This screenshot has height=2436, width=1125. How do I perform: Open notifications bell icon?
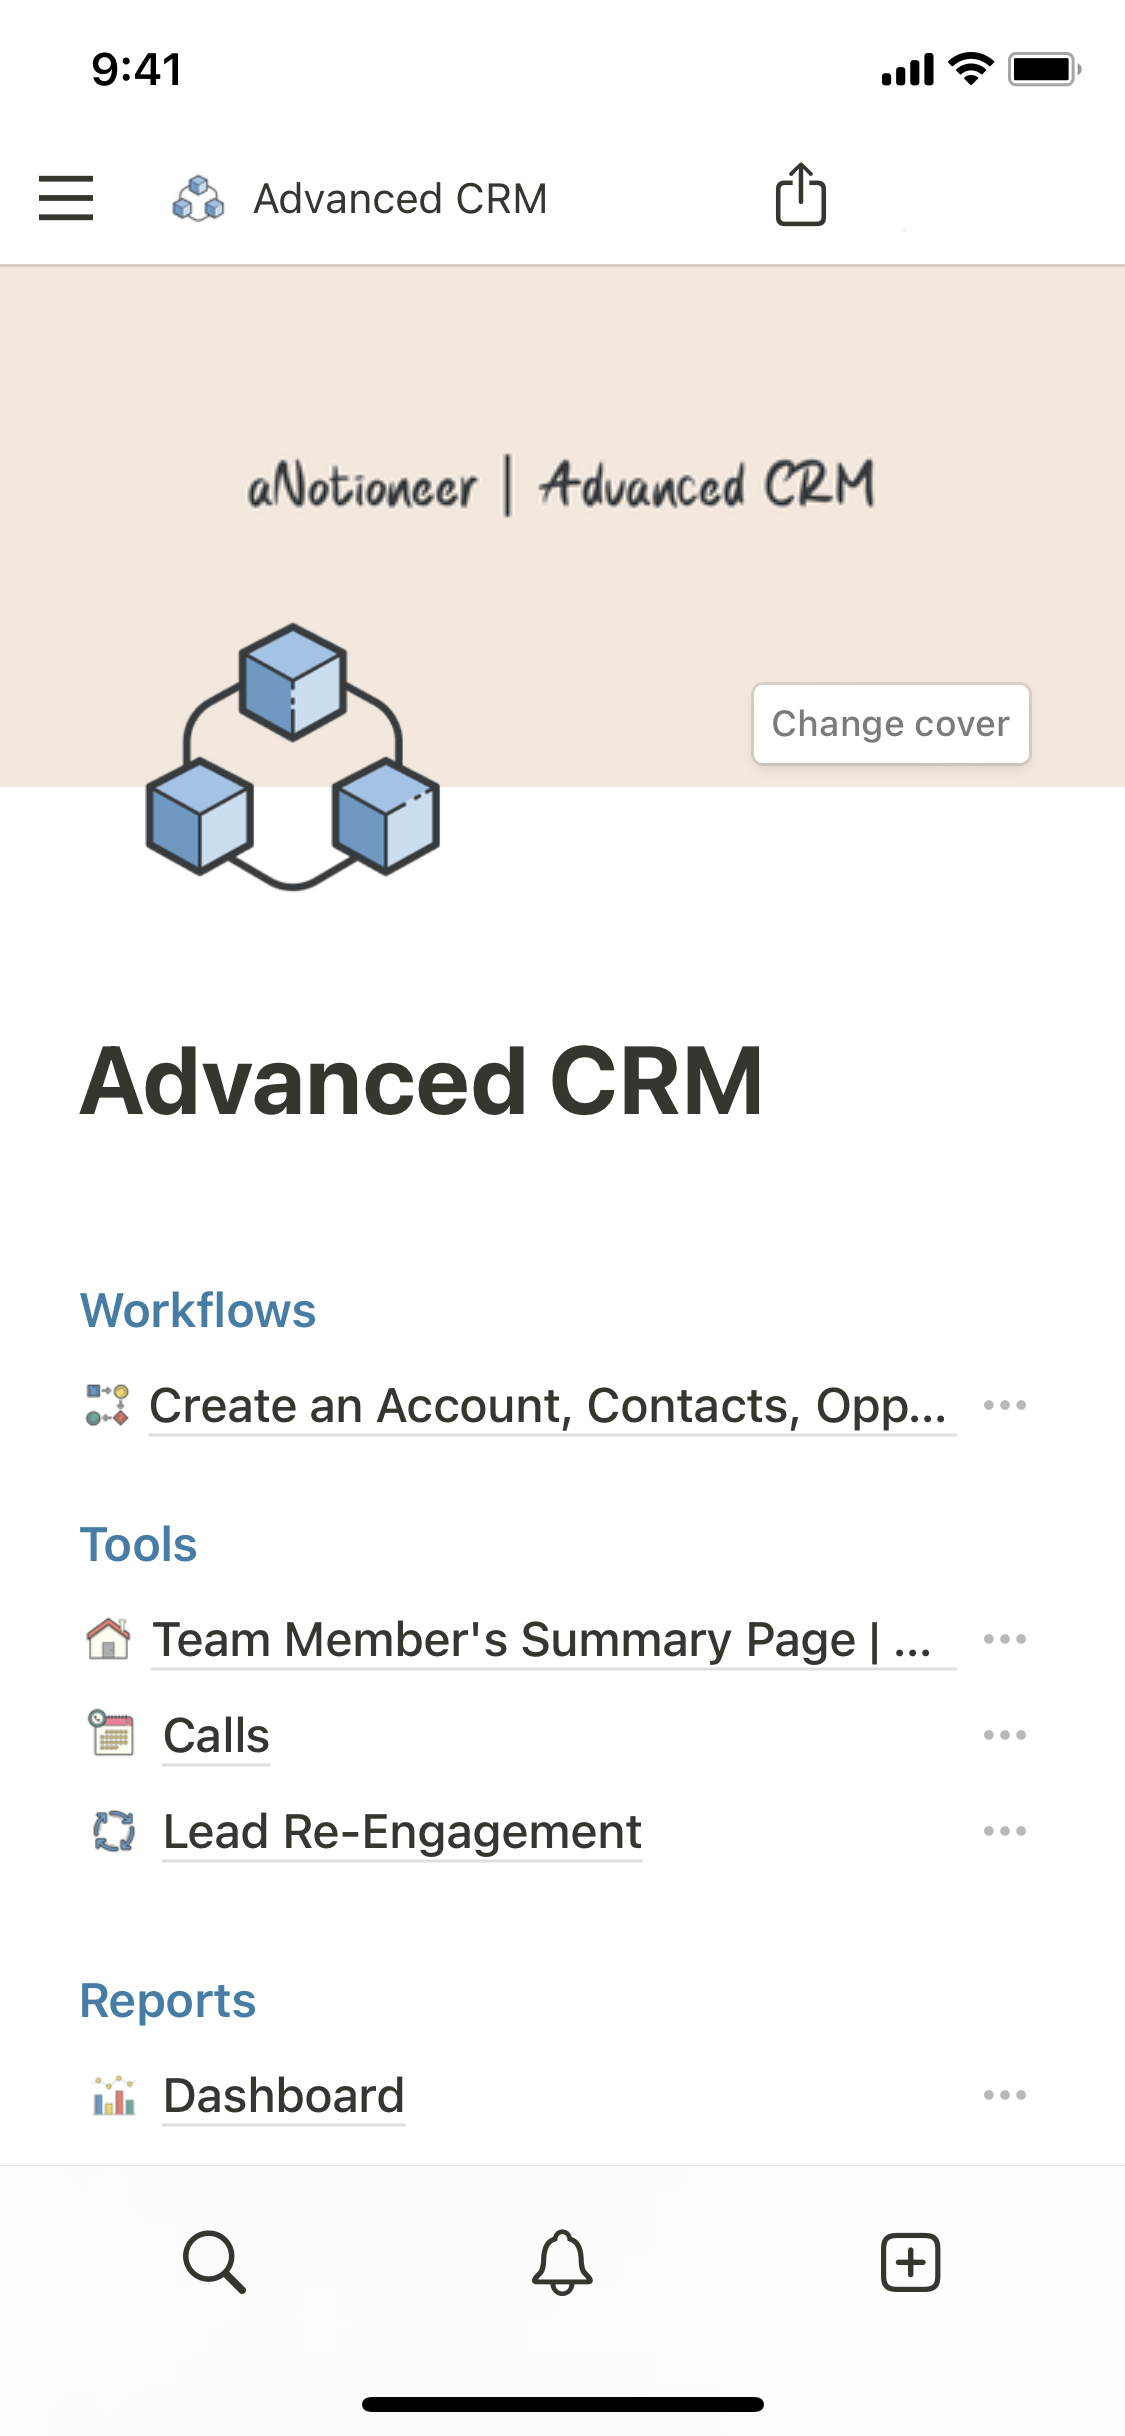tap(562, 2261)
